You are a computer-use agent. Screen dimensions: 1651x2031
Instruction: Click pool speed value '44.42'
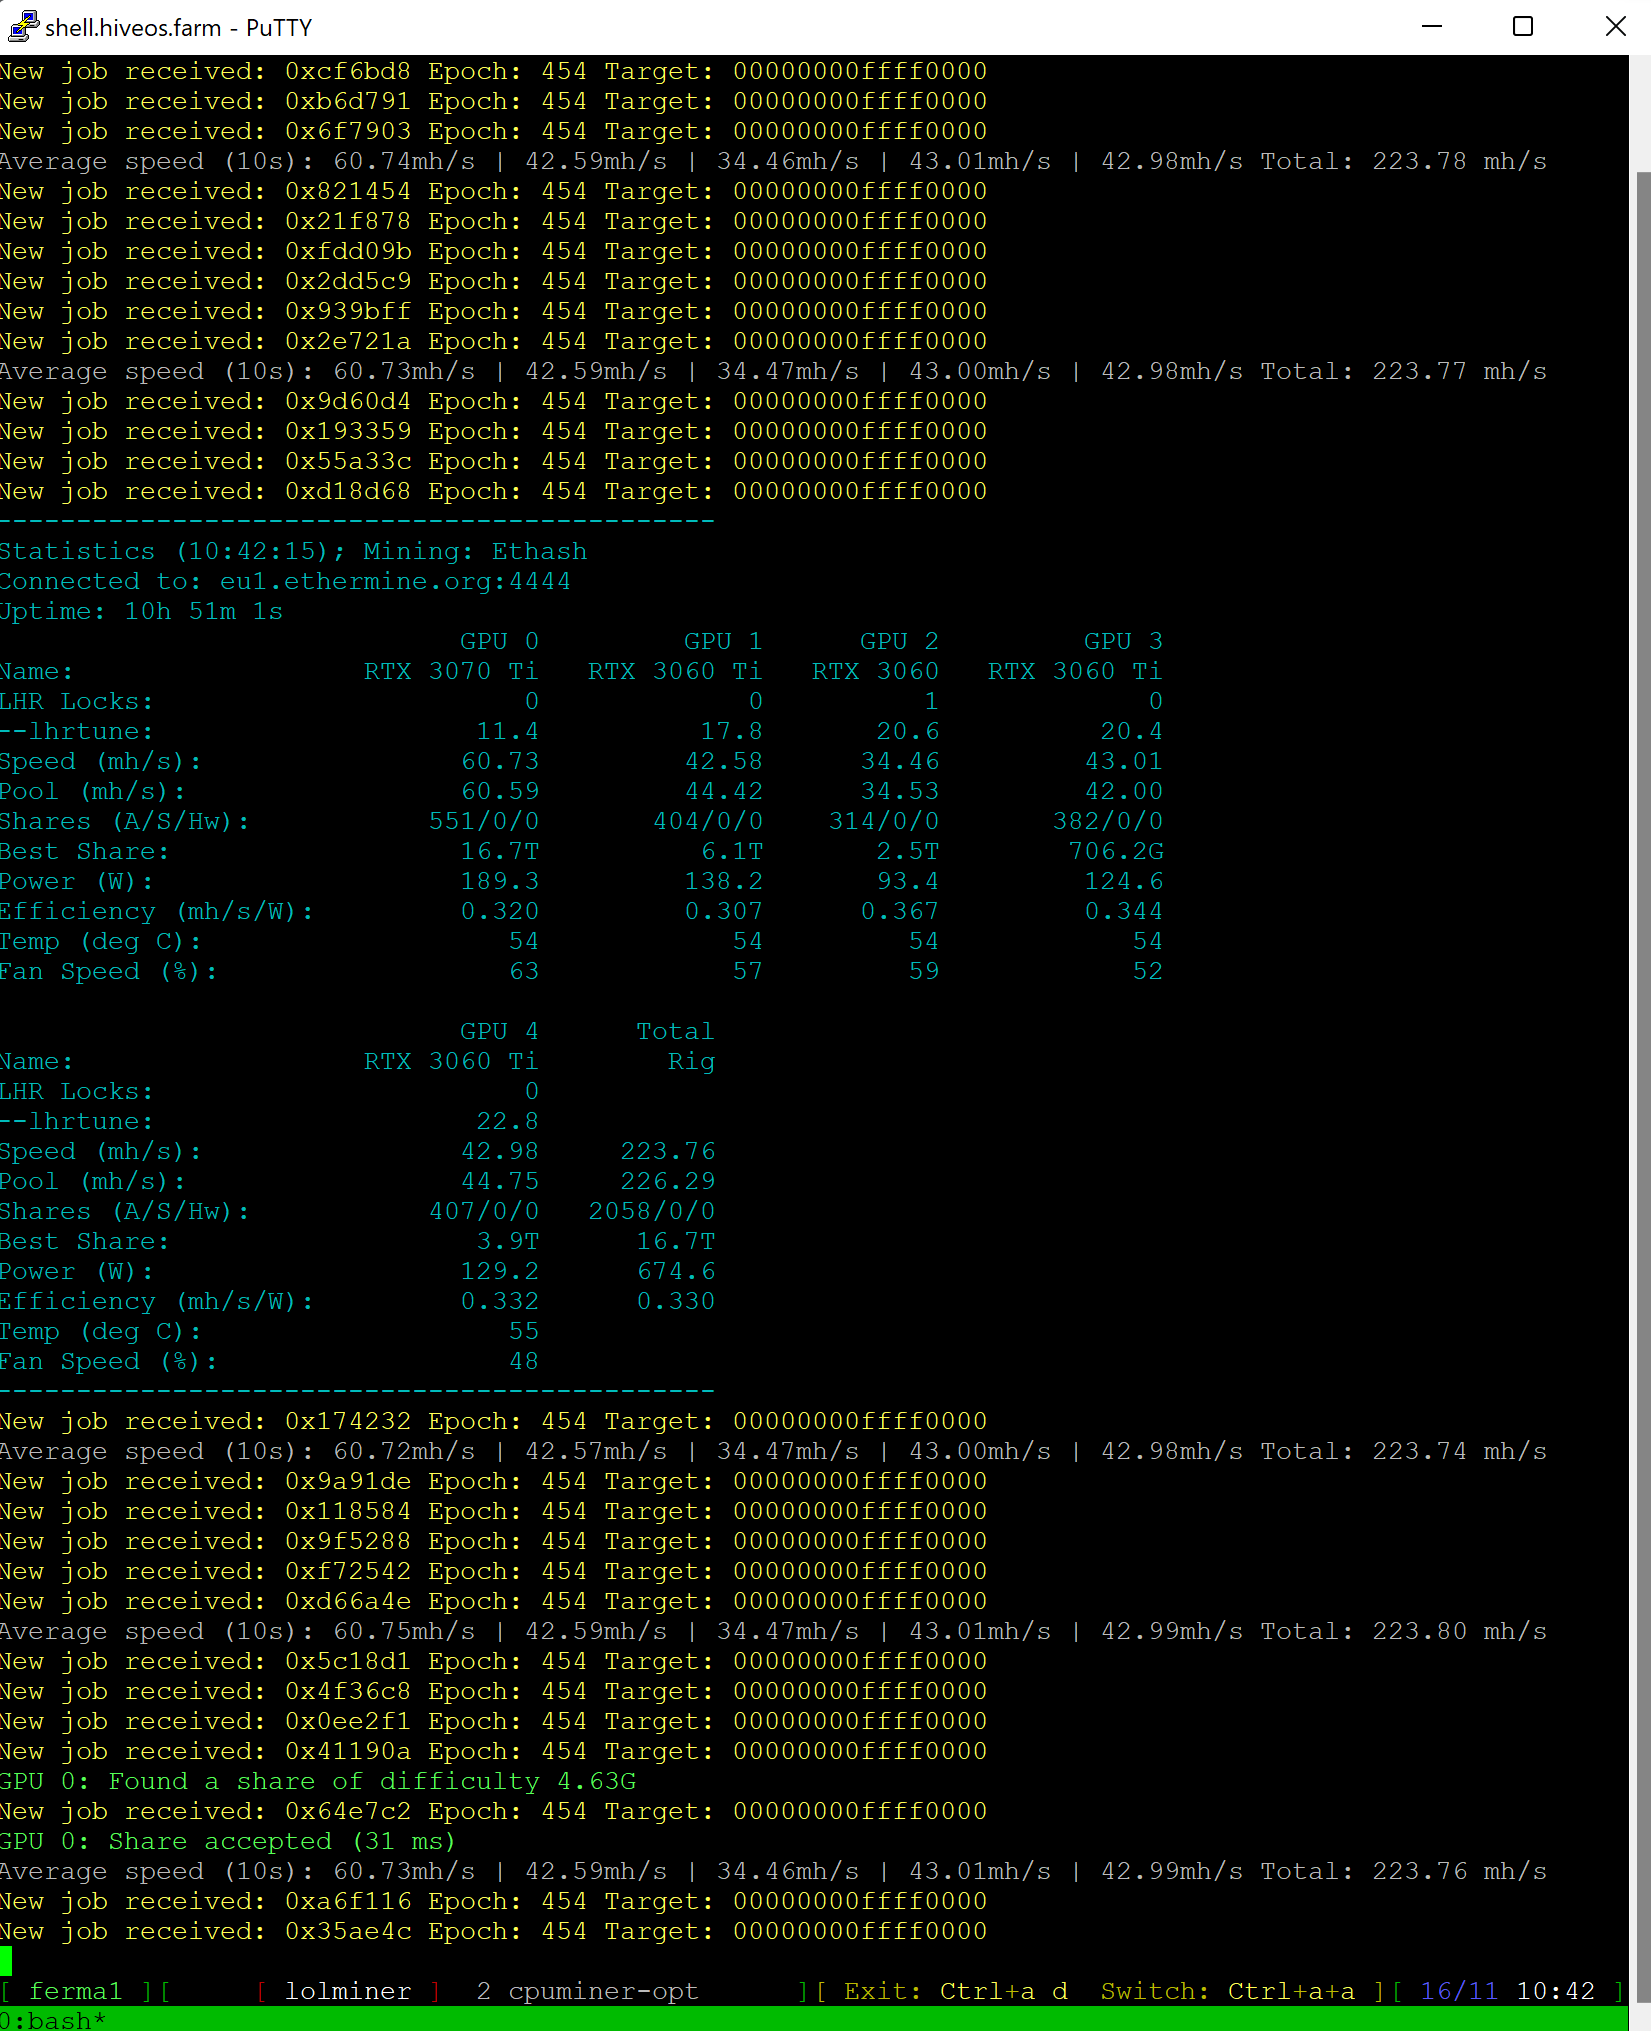[x=723, y=791]
